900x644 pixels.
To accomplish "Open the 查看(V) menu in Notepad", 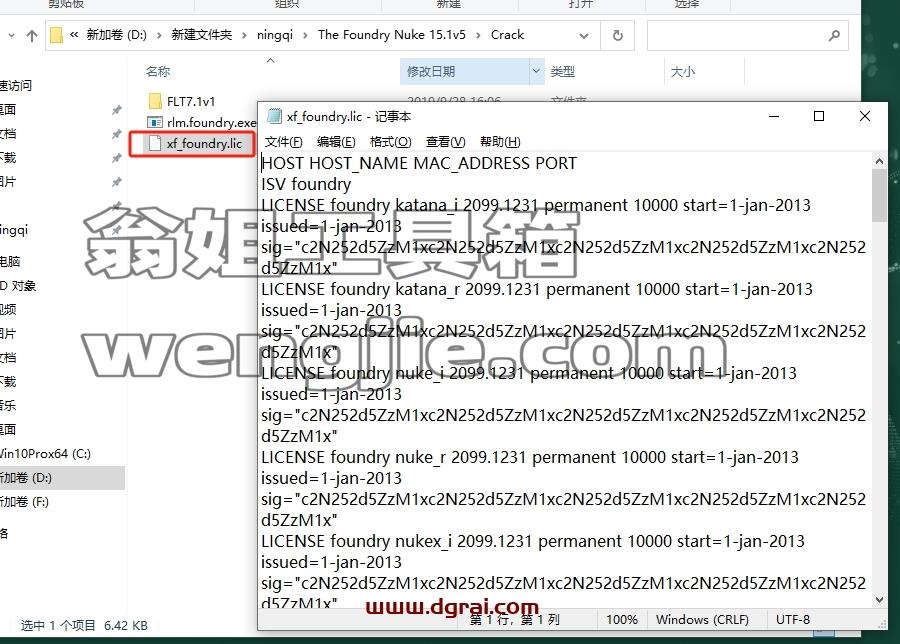I will pos(445,142).
